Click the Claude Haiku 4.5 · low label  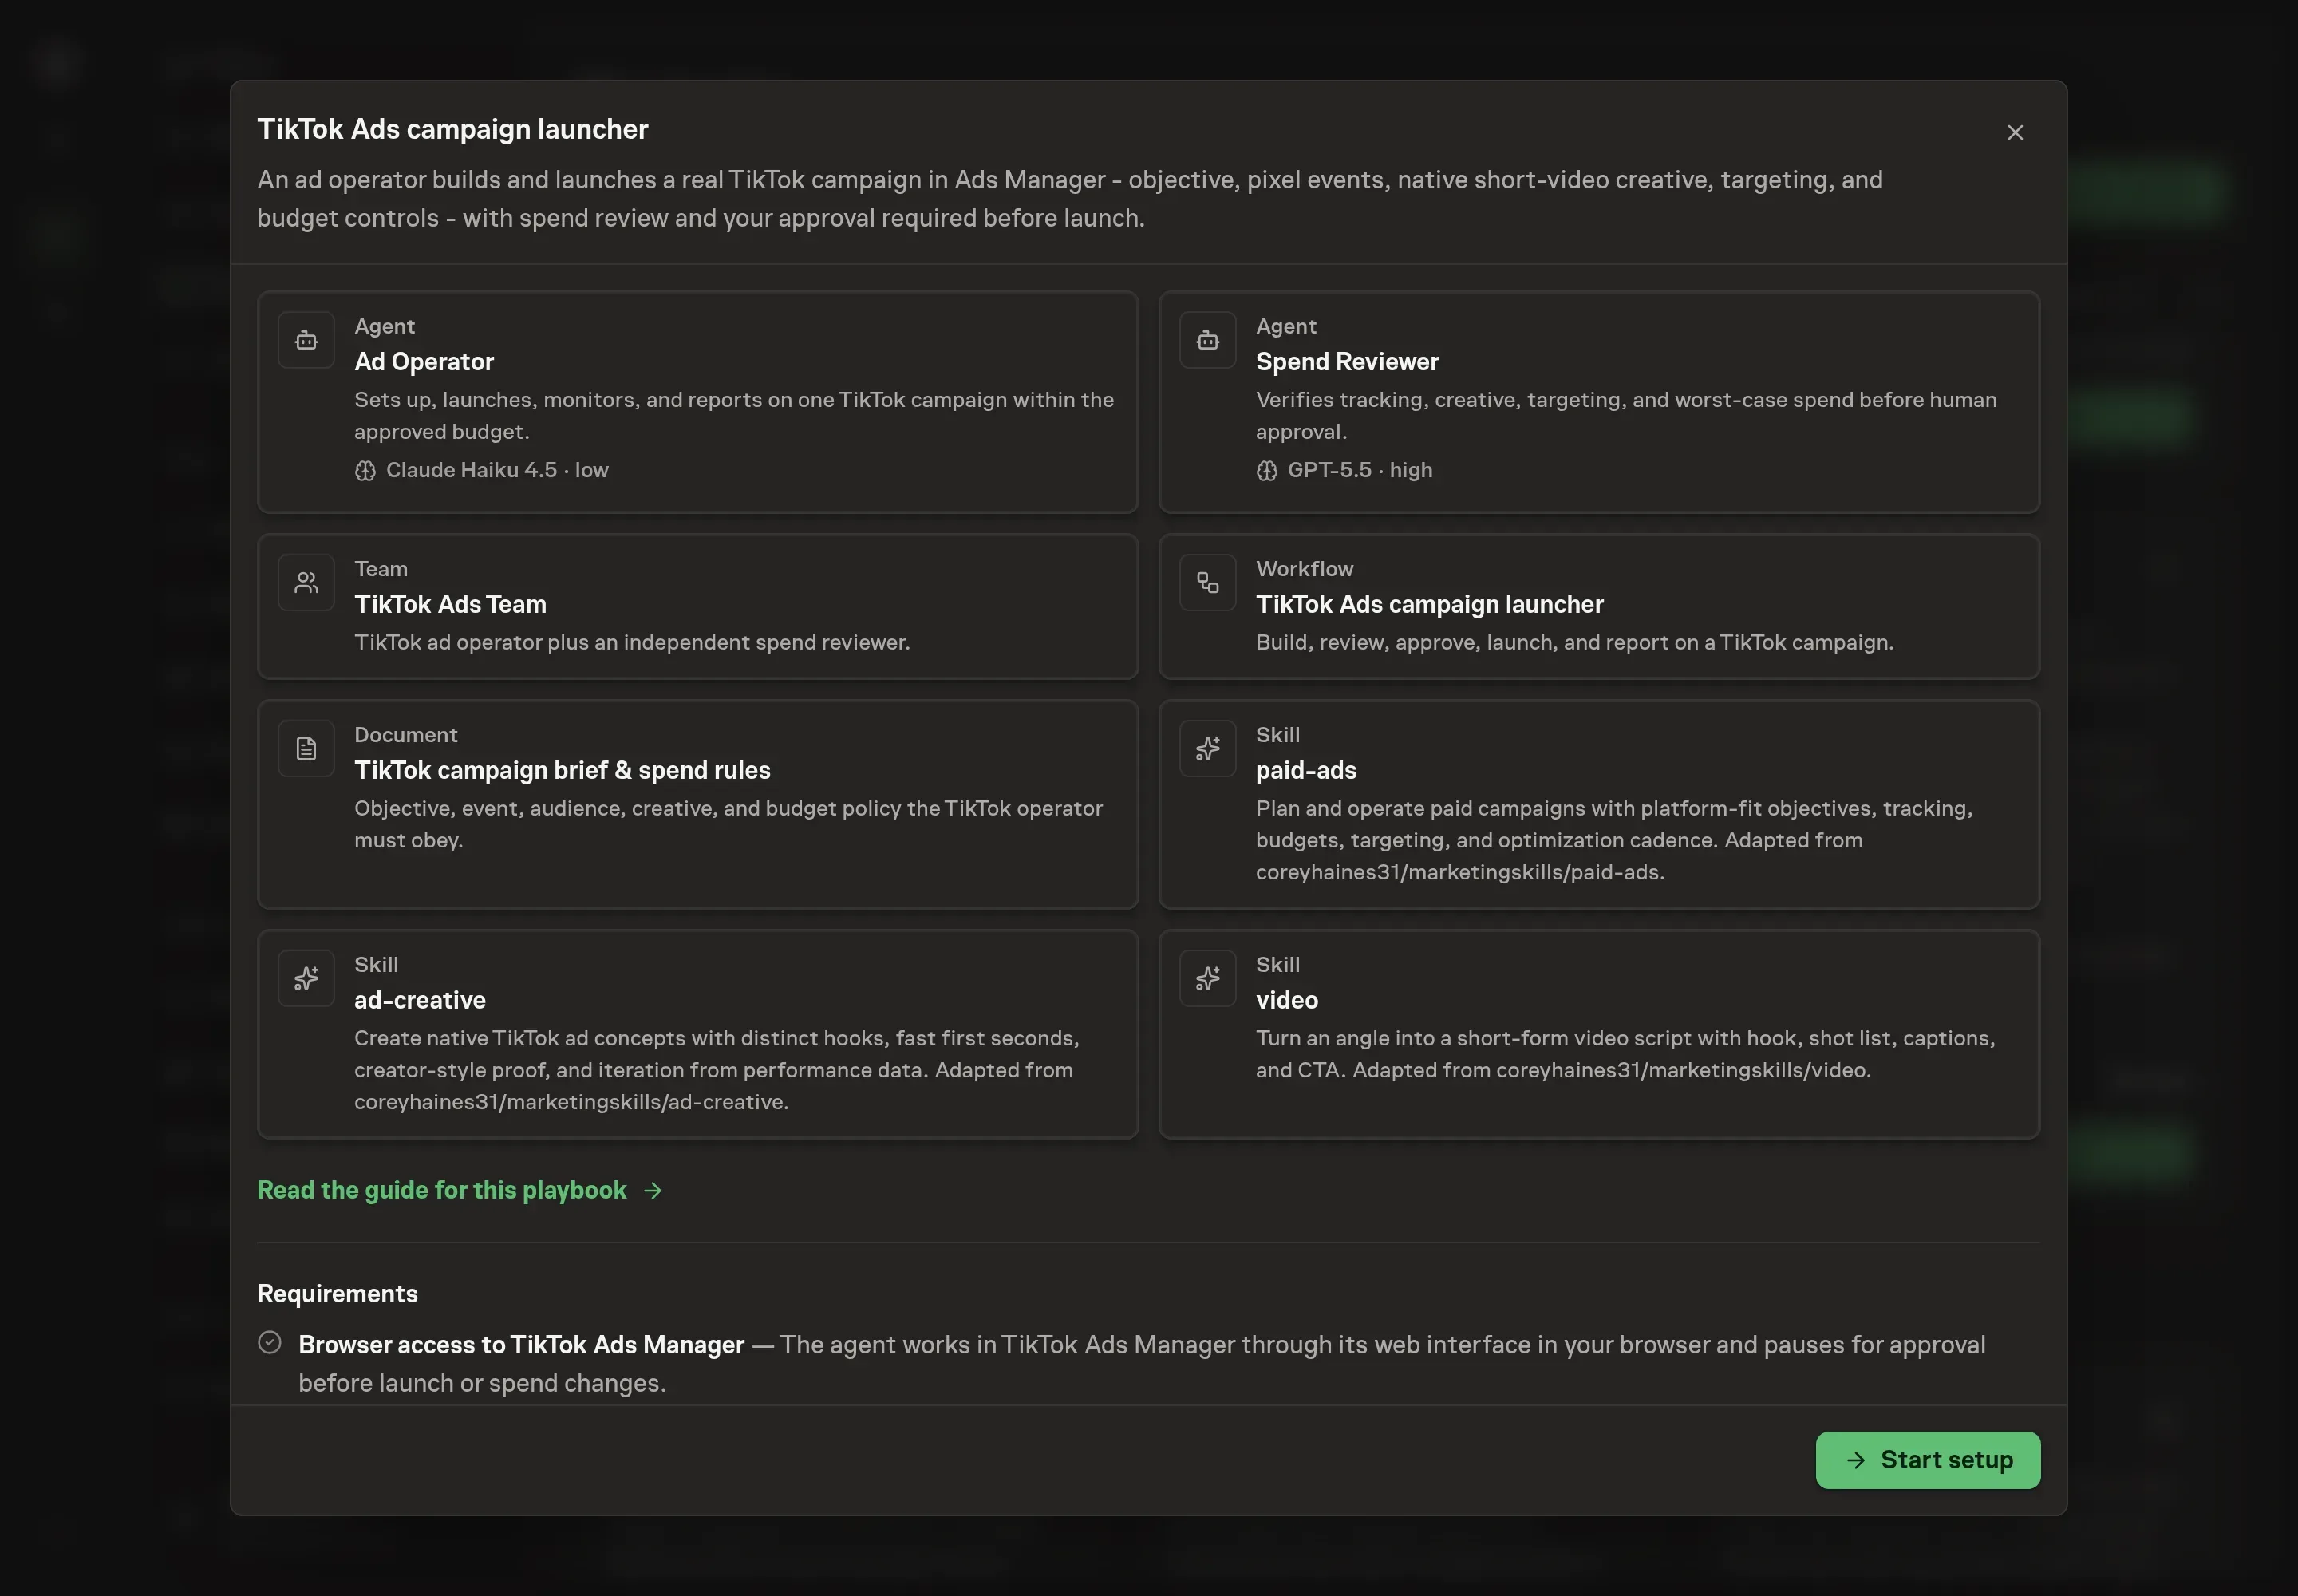[x=497, y=470]
